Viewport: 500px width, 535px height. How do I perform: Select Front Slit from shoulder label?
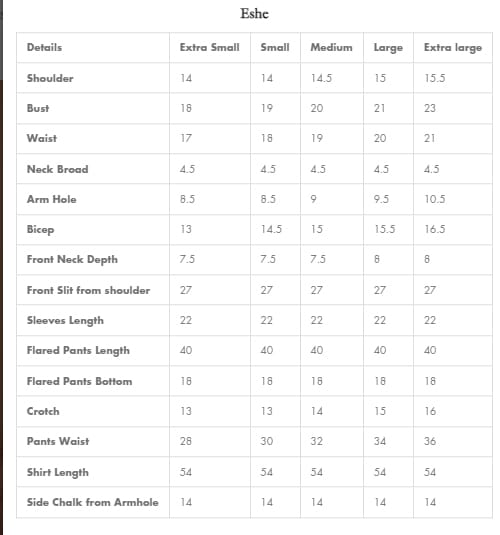point(88,290)
